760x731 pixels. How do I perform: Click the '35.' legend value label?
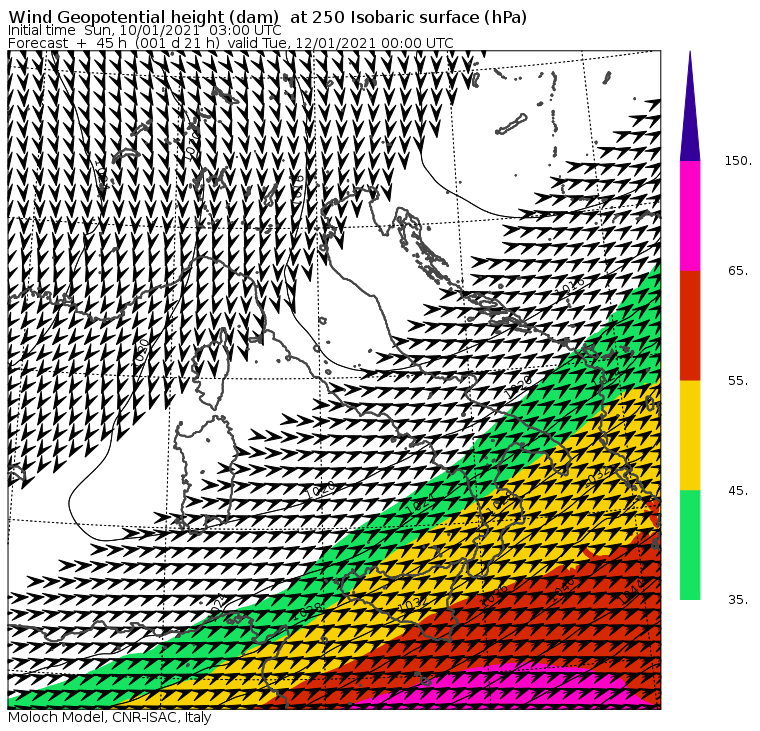click(x=738, y=600)
